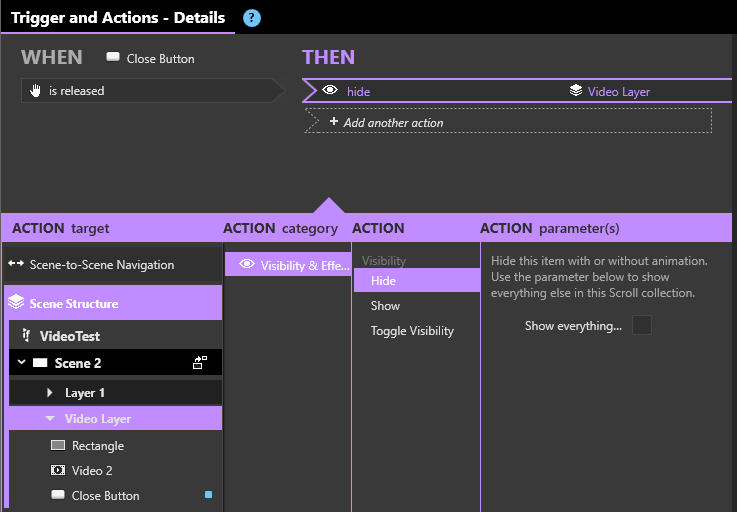Click Add another action
The image size is (737, 512).
[x=508, y=121]
